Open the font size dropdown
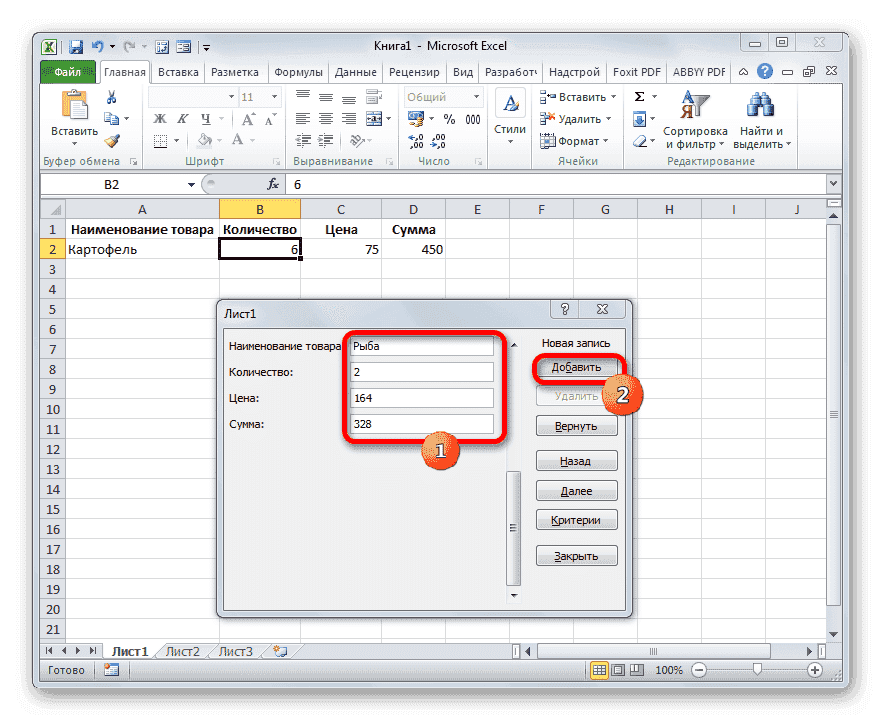882x721 pixels. click(x=275, y=97)
